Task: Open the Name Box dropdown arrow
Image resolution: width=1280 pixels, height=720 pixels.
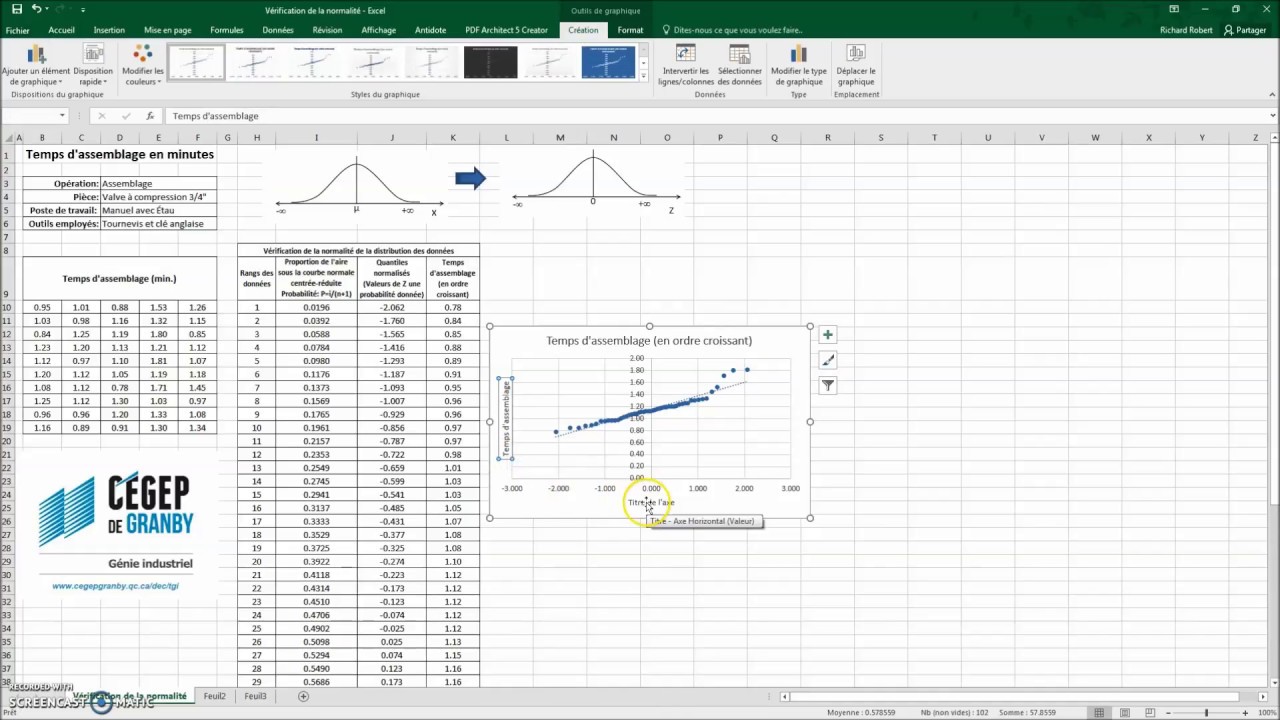Action: (62, 116)
